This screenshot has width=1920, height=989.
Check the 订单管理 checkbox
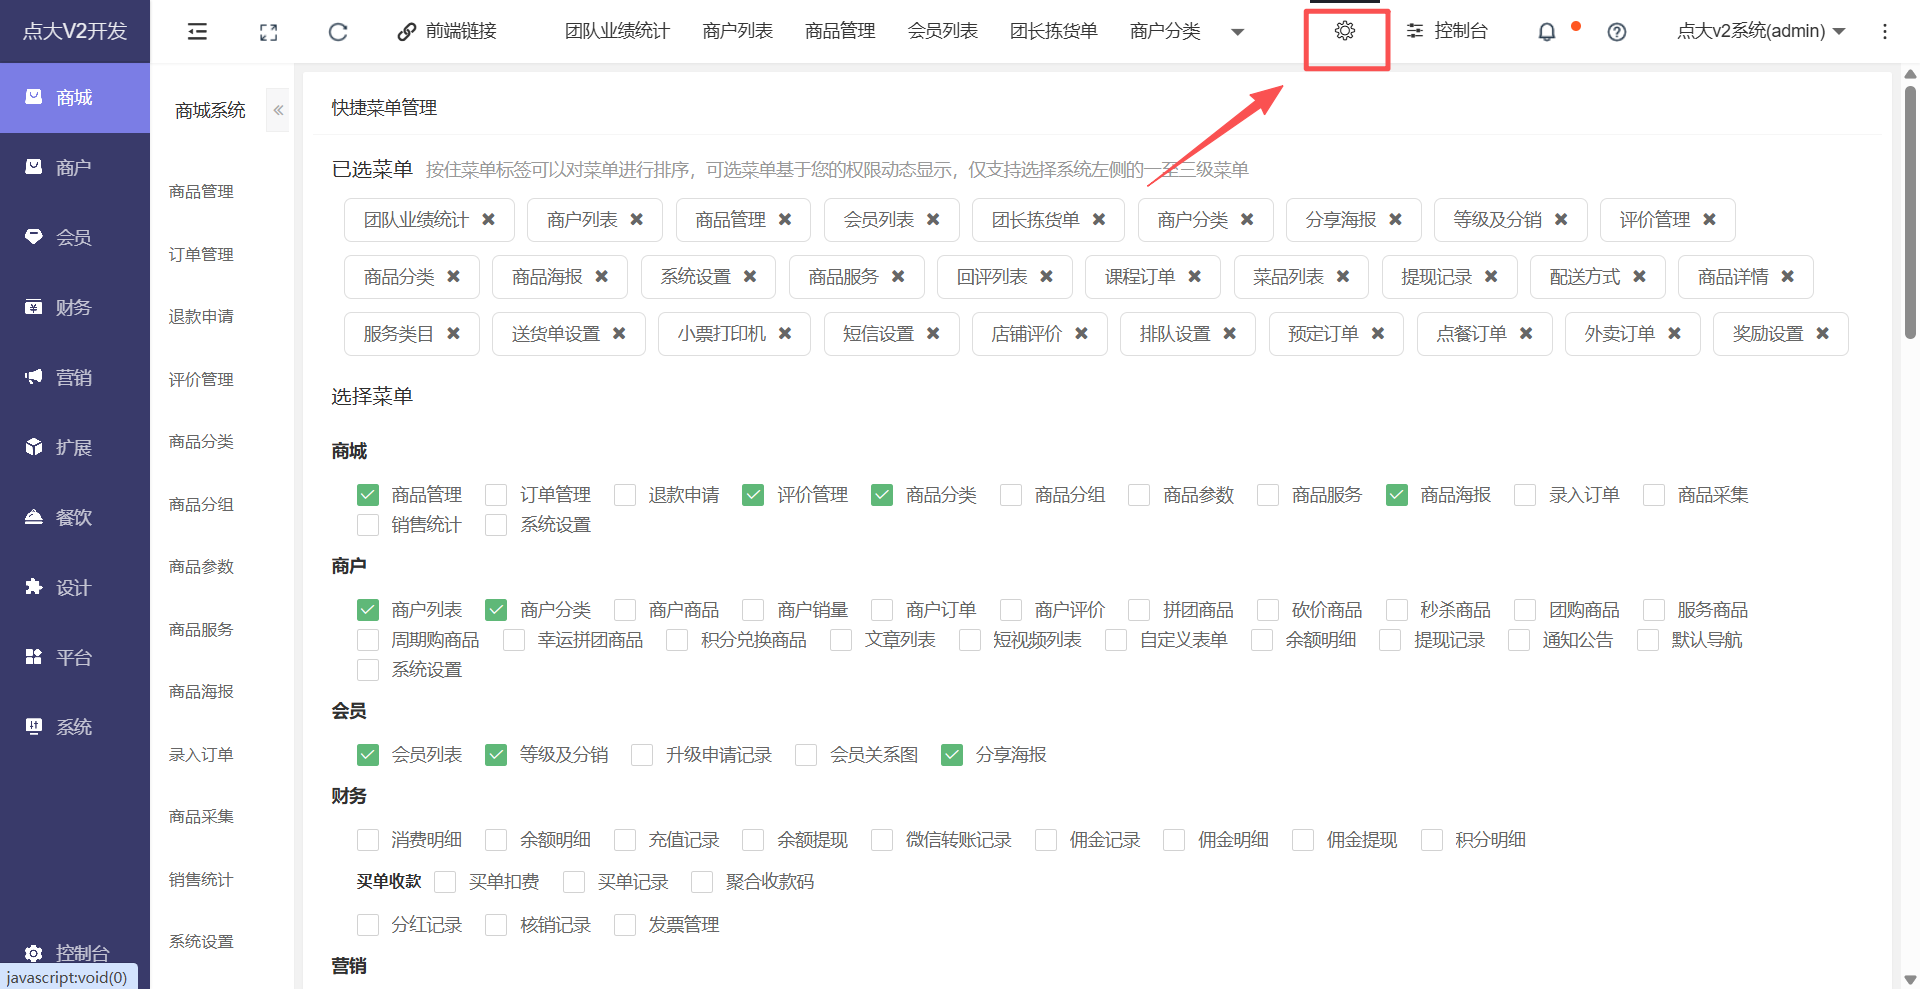(496, 495)
